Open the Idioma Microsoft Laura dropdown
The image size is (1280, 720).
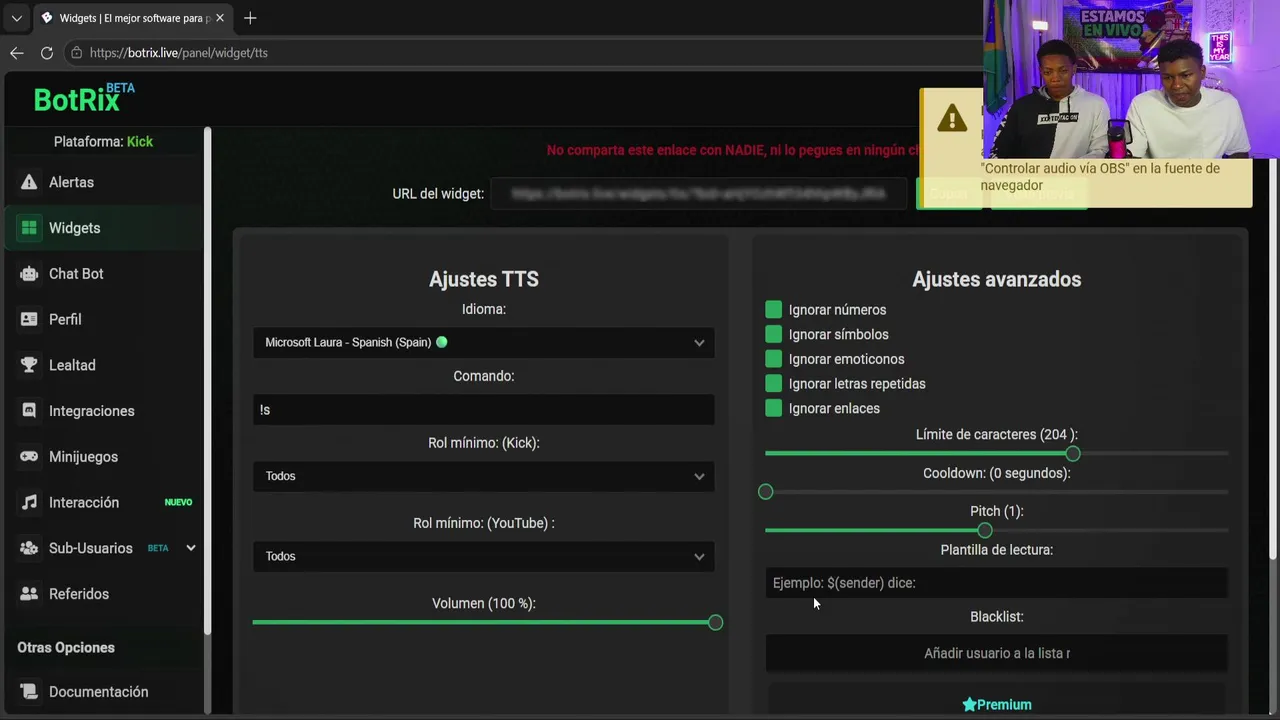click(484, 342)
